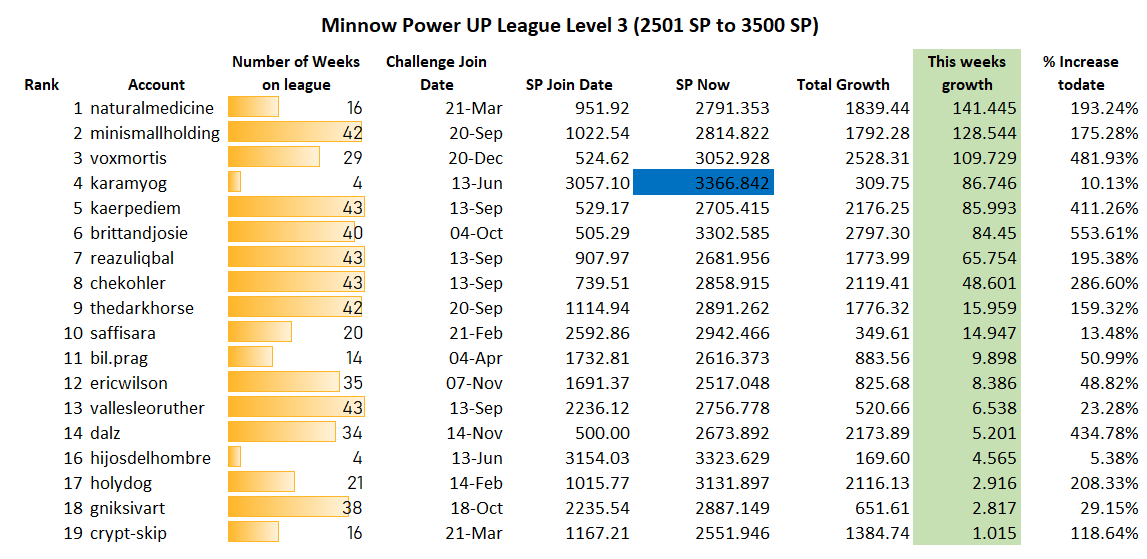Click the Total Growth column header

point(843,84)
